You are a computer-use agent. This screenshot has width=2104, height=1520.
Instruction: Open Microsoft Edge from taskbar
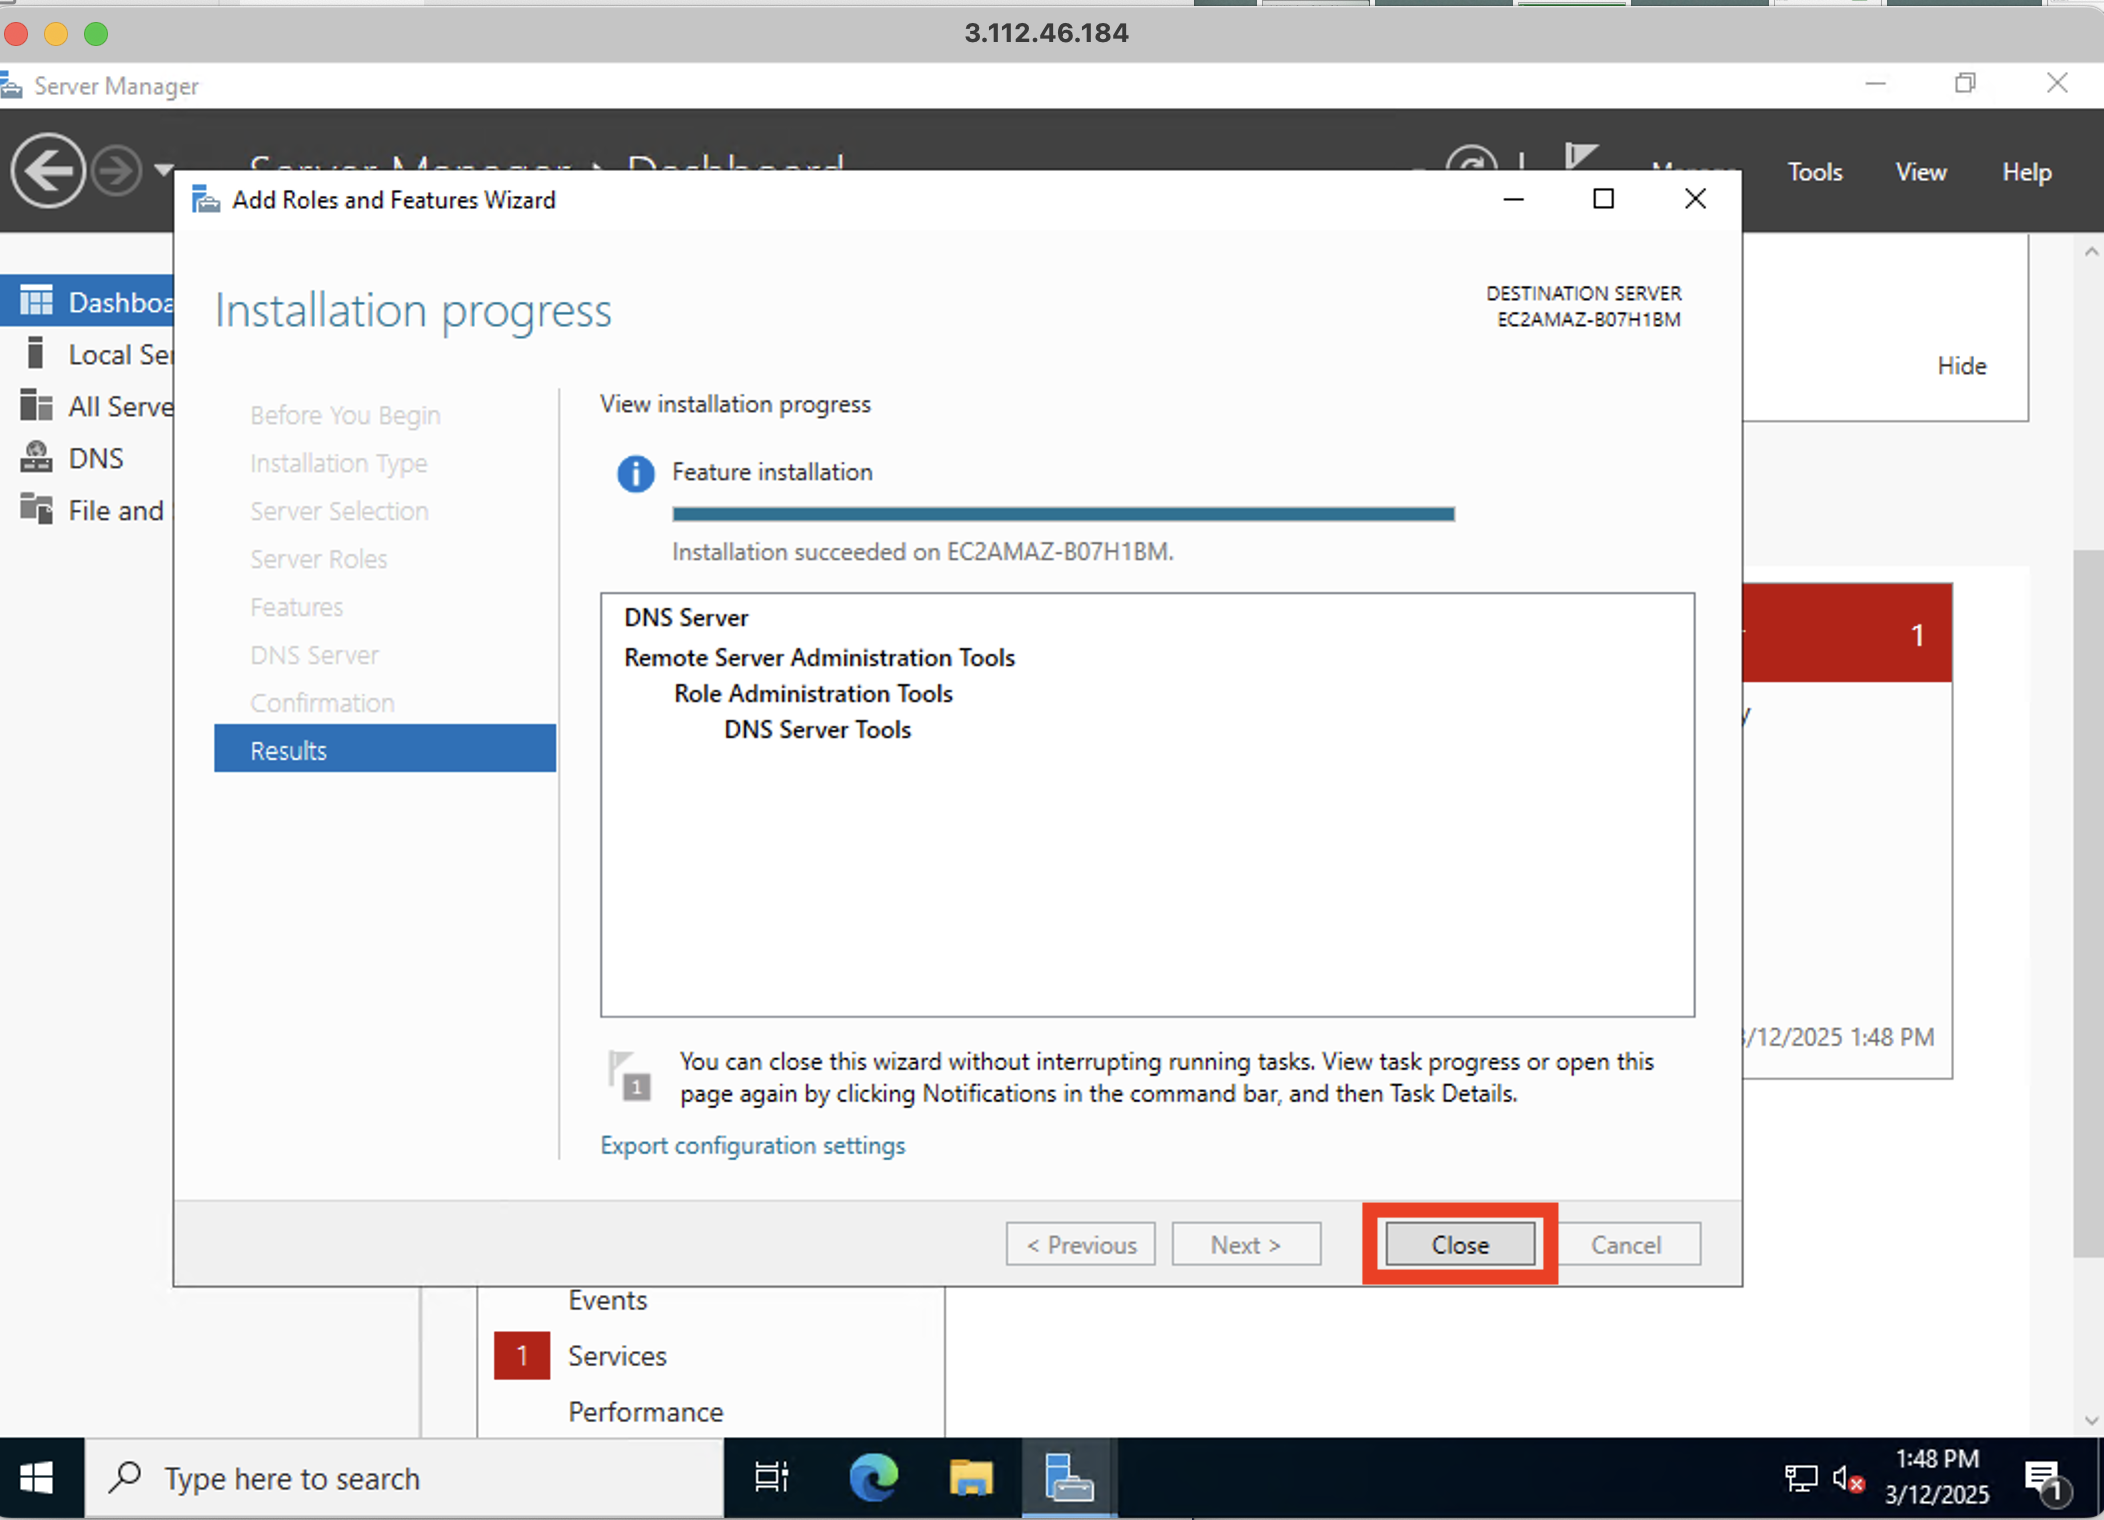pos(873,1478)
